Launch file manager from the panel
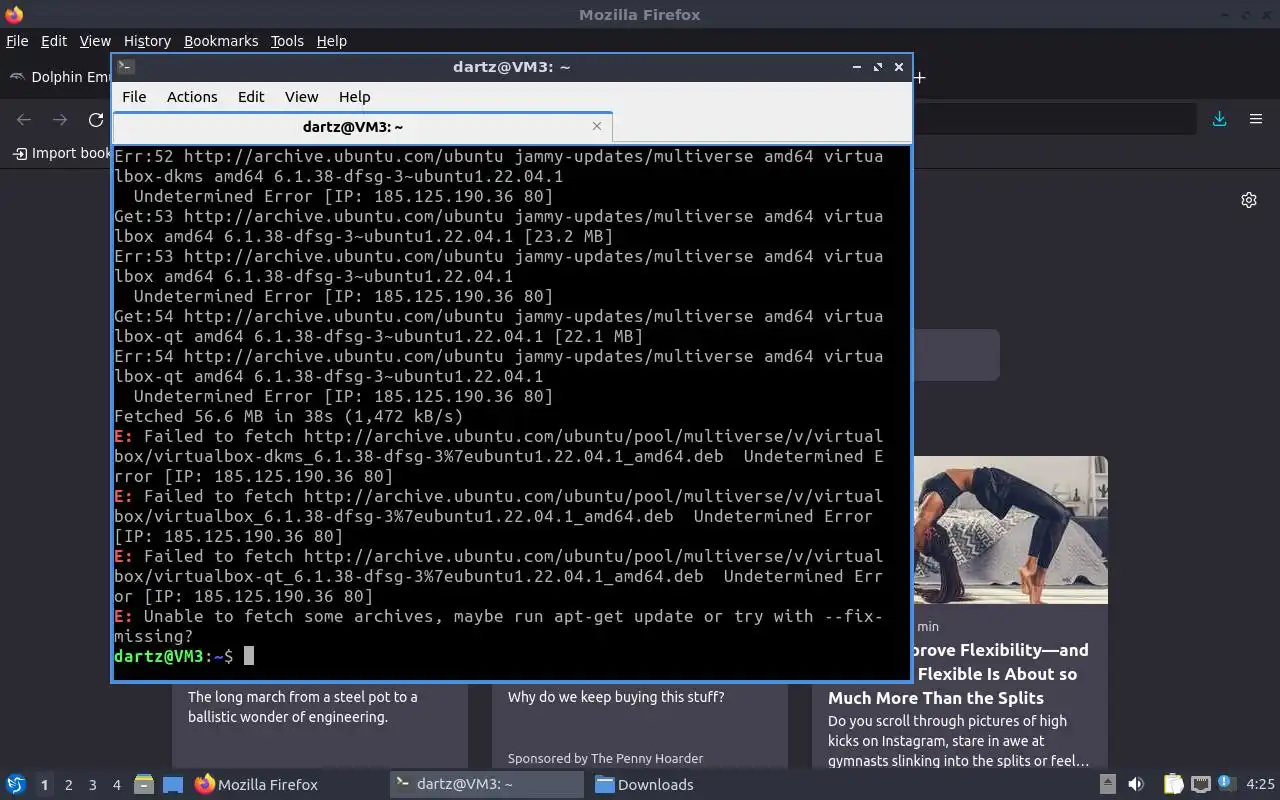 144,785
